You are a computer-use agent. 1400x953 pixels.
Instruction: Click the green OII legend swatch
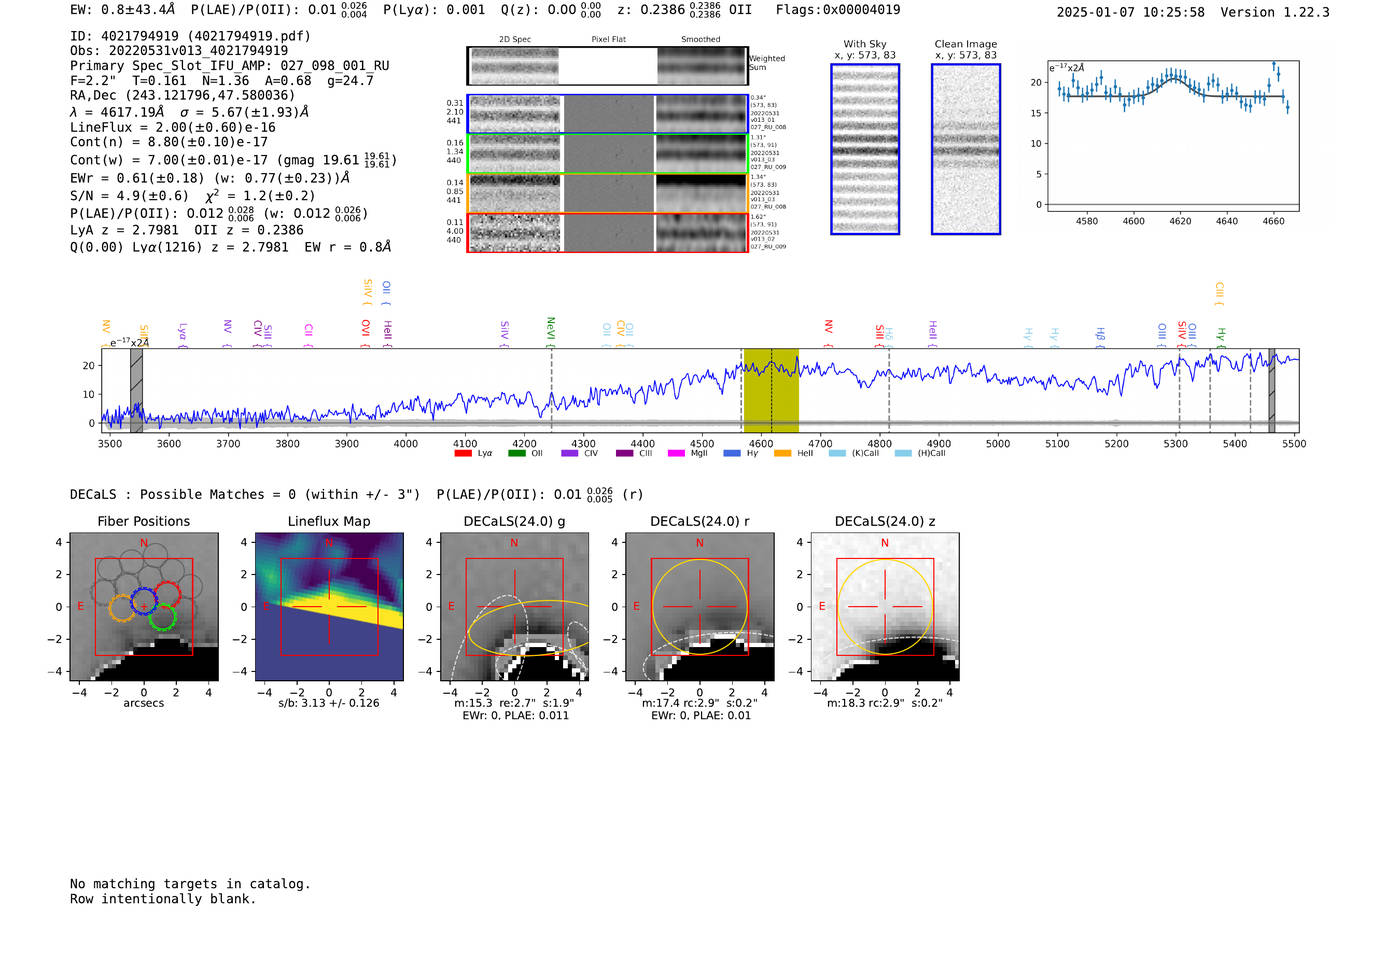click(x=516, y=453)
